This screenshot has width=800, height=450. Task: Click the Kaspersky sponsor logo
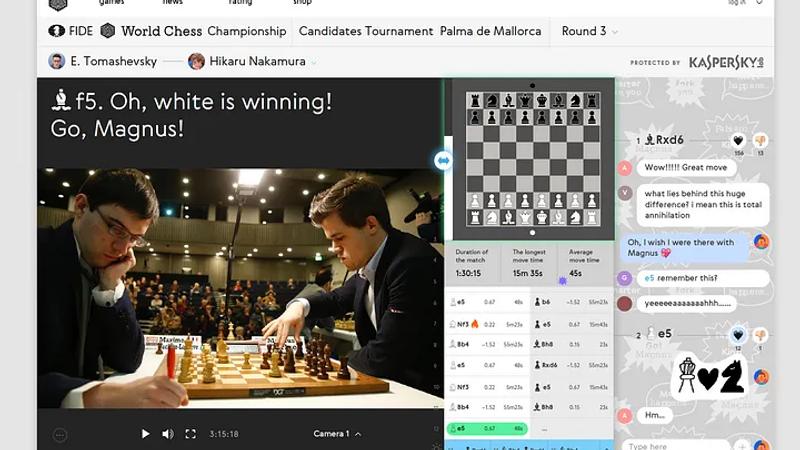(x=726, y=62)
